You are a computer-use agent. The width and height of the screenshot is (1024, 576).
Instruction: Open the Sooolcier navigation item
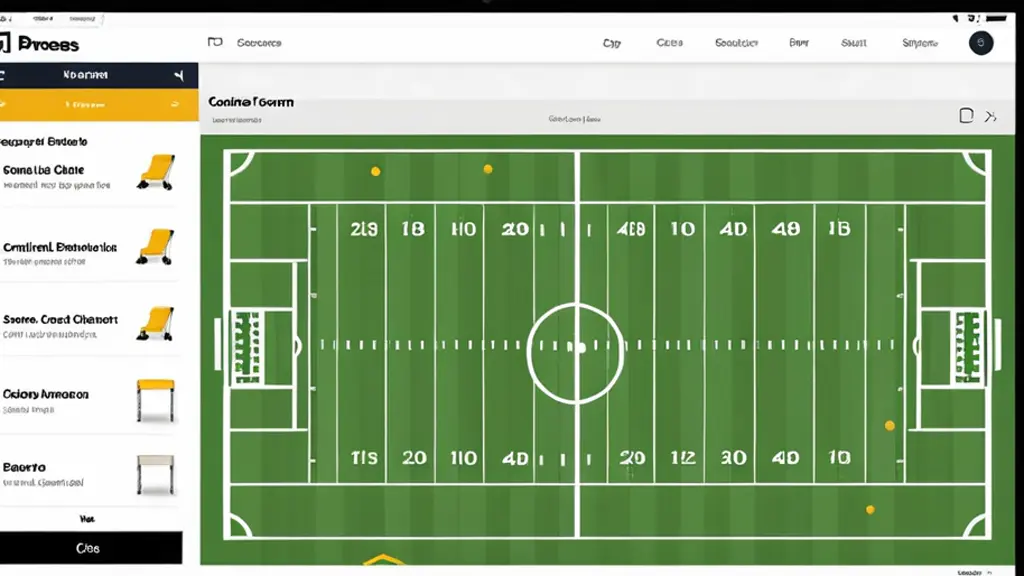(736, 42)
